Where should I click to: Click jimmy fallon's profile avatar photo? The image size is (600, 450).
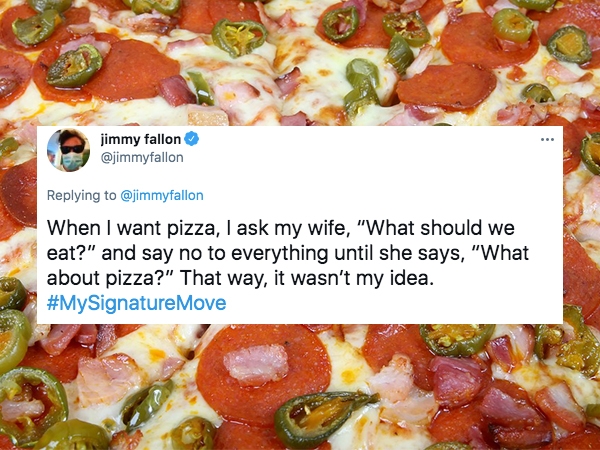pyautogui.click(x=68, y=150)
